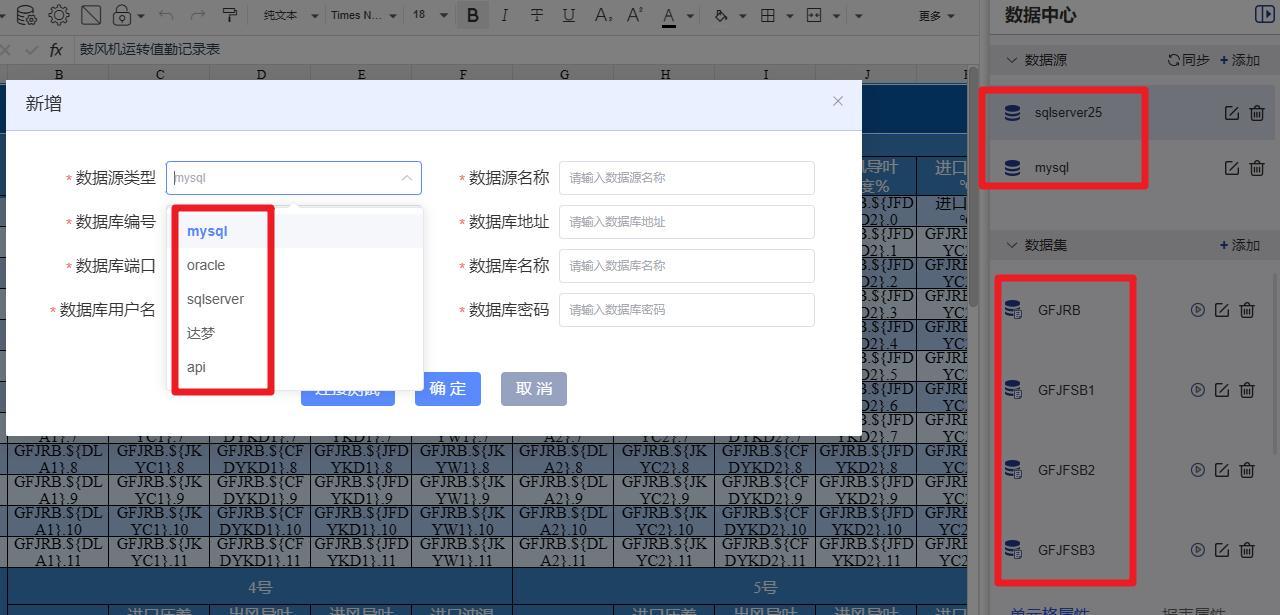
Task: Open the settings gear icon
Action: pos(59,15)
